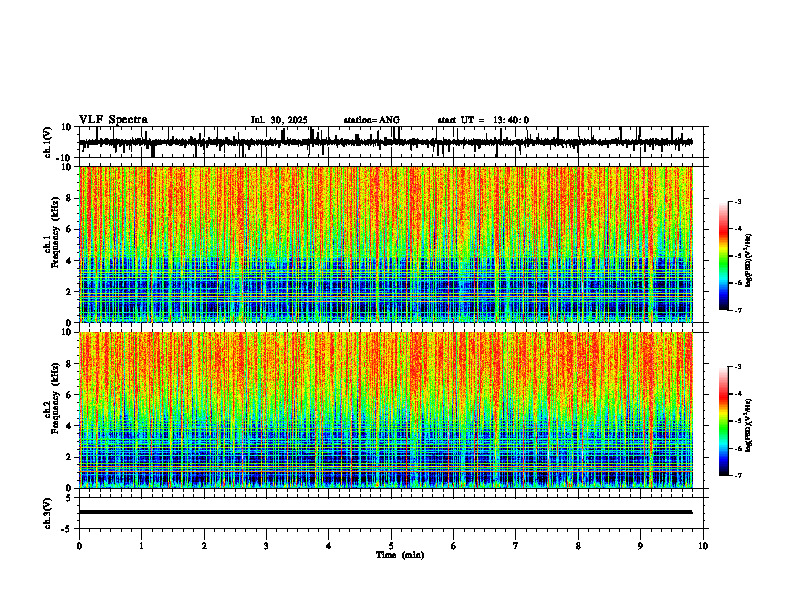Viewport: 792px width, 612px height.
Task: Click the ch.1 color bar "-3" label
Action: pyautogui.click(x=738, y=201)
